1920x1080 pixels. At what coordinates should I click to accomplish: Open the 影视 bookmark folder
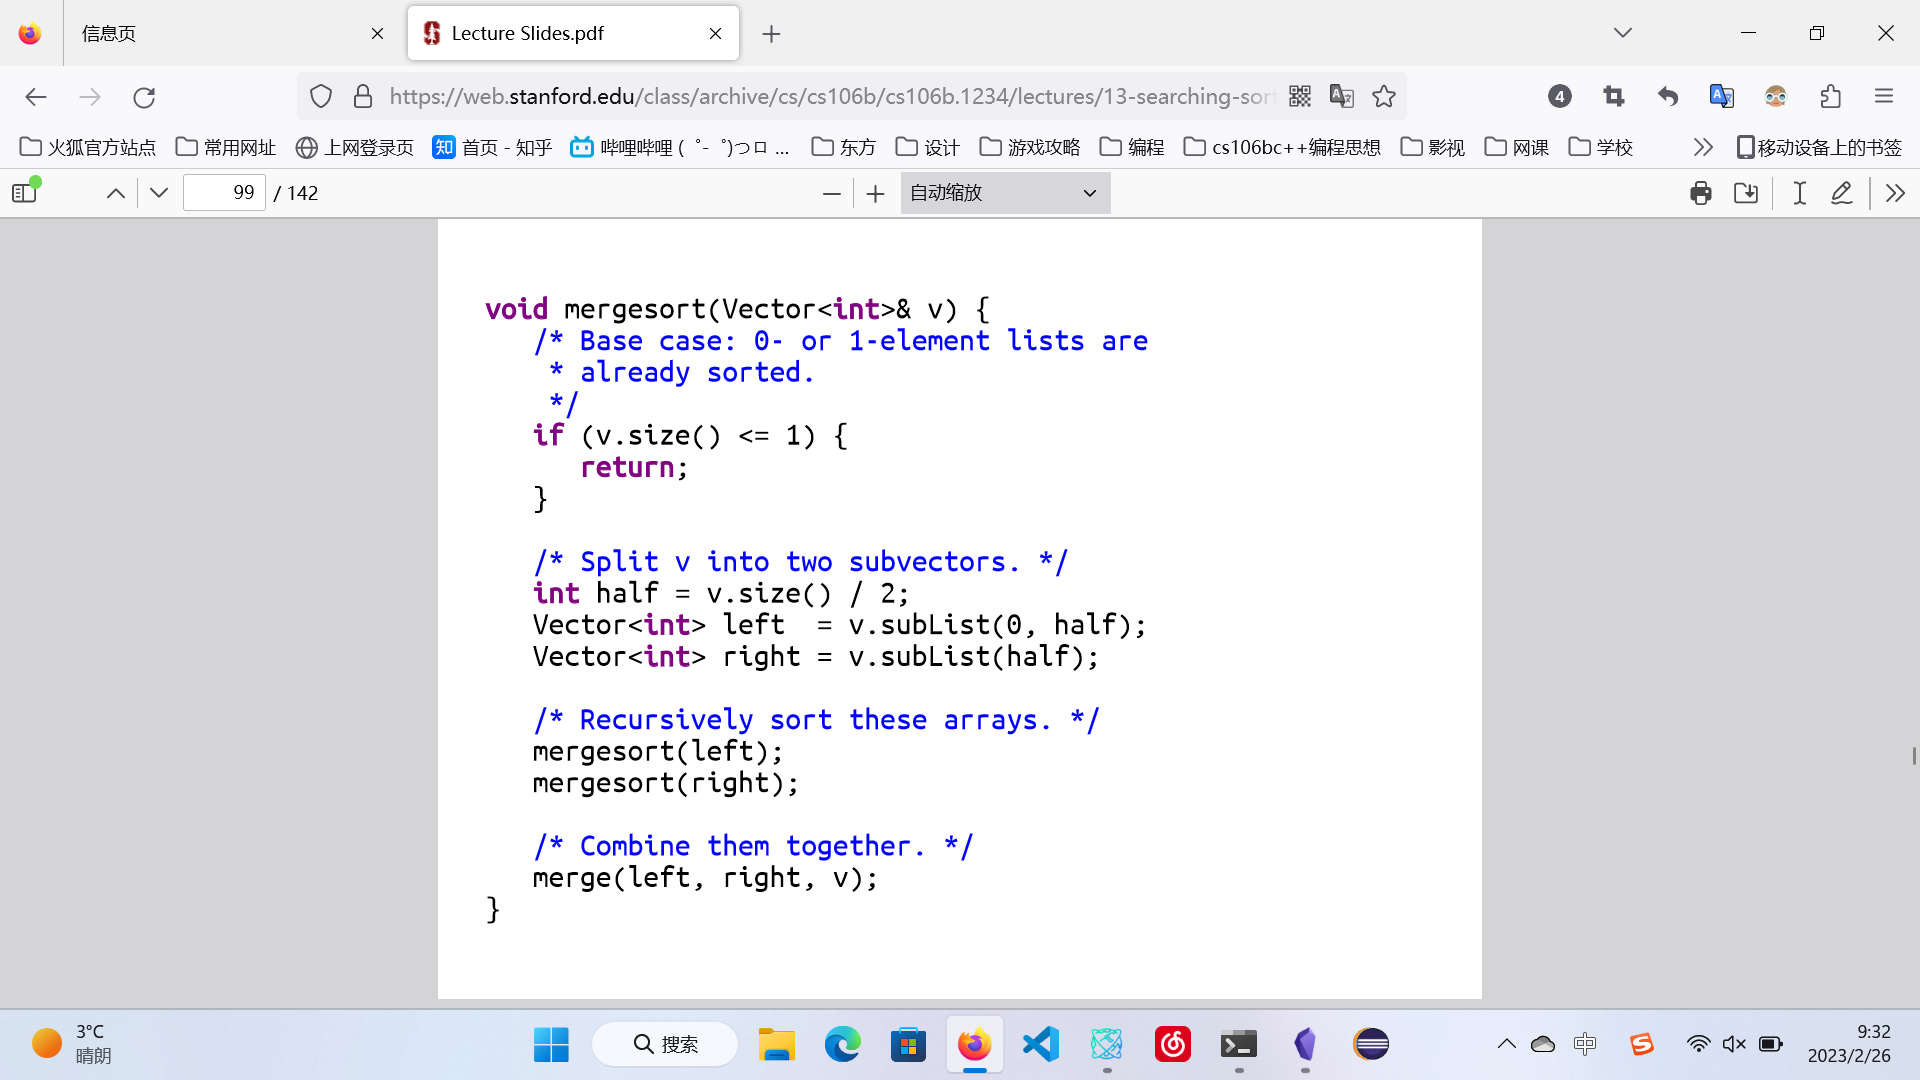point(1433,147)
